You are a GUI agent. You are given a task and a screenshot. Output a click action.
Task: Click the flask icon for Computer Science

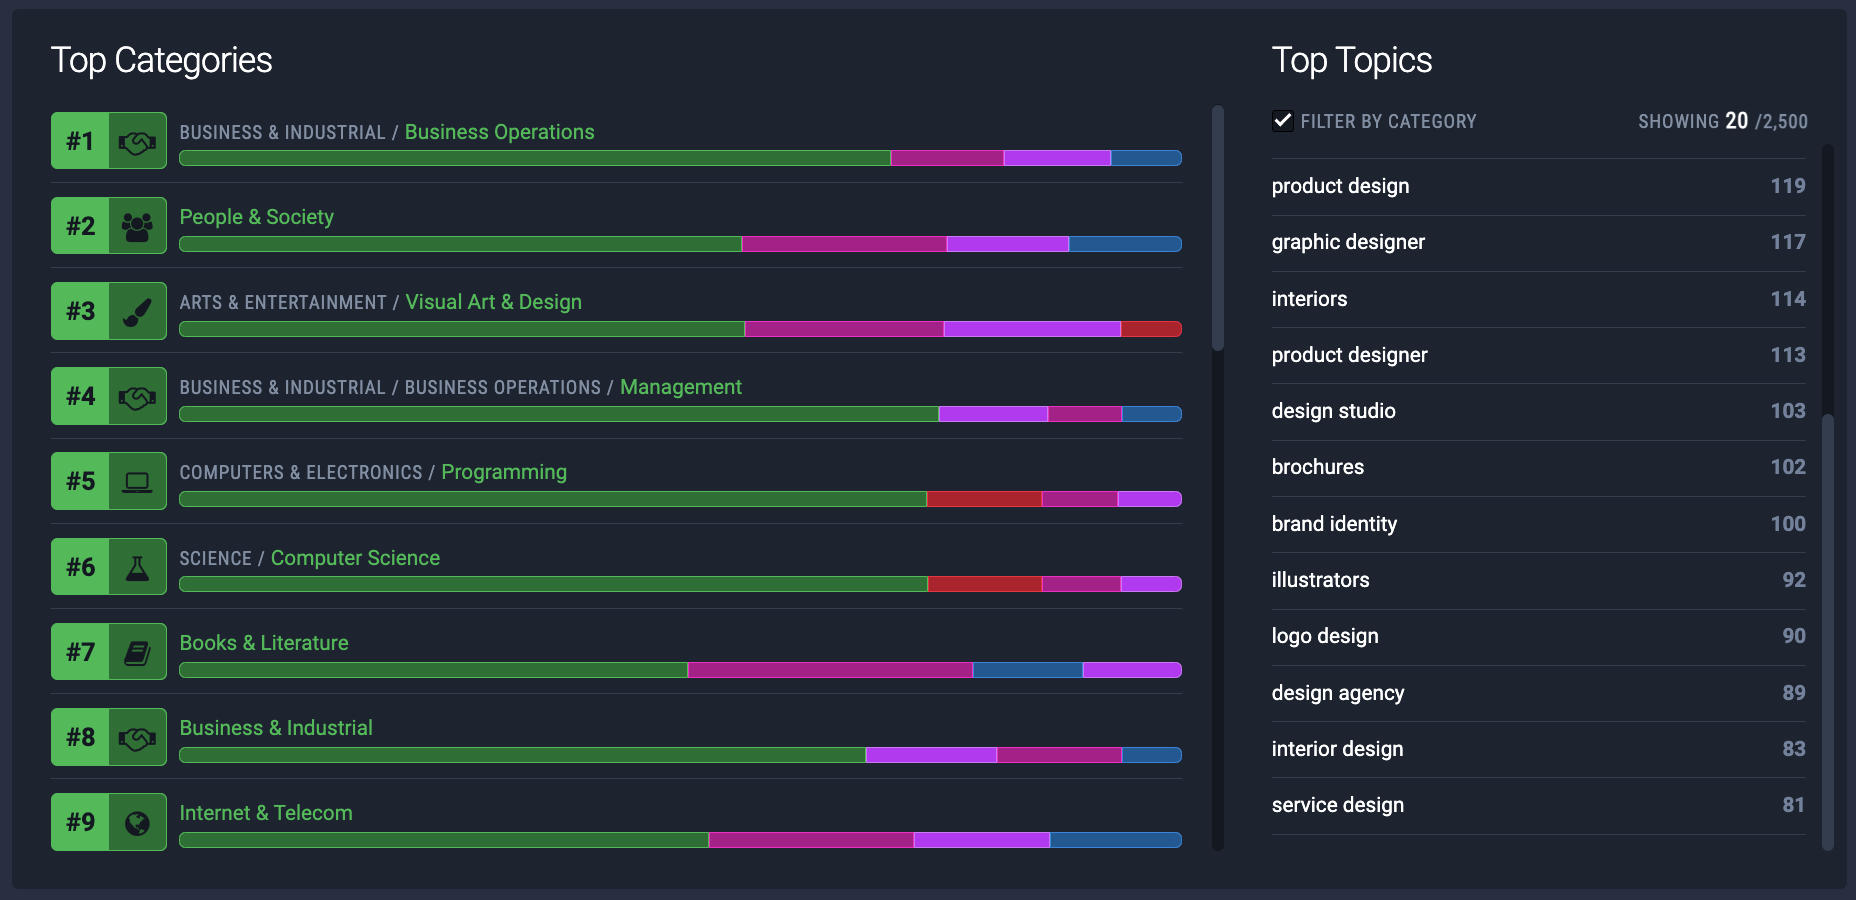[137, 567]
